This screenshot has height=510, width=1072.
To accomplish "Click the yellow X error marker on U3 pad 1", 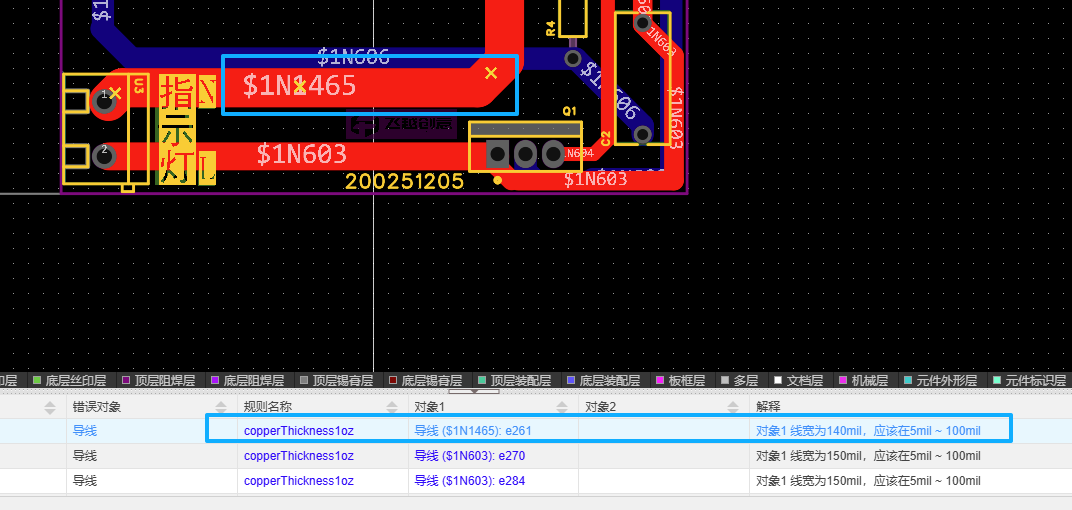I will (116, 93).
